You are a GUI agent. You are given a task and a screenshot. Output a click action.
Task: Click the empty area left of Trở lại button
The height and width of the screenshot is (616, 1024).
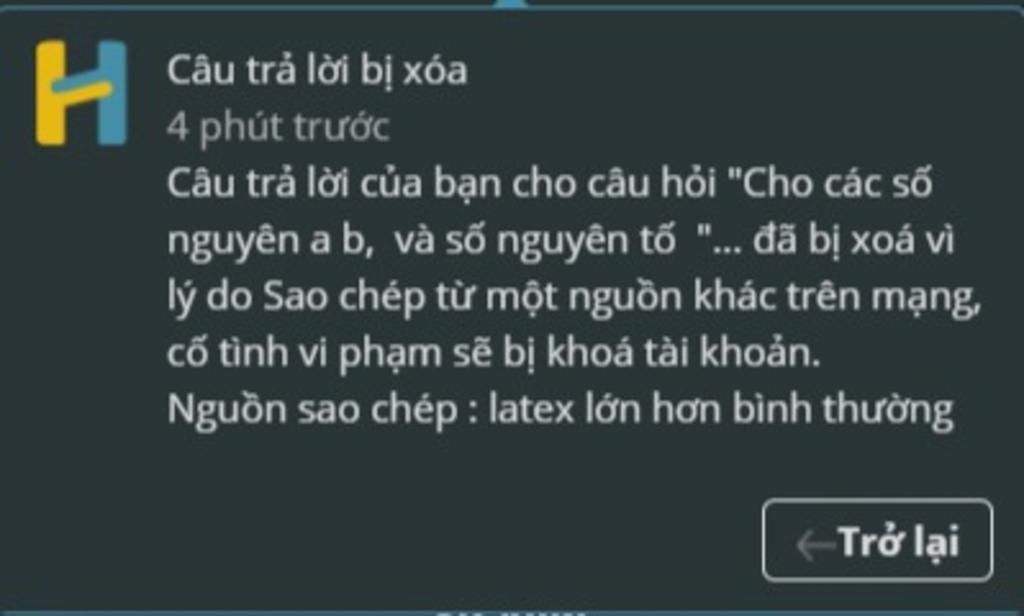[457, 540]
